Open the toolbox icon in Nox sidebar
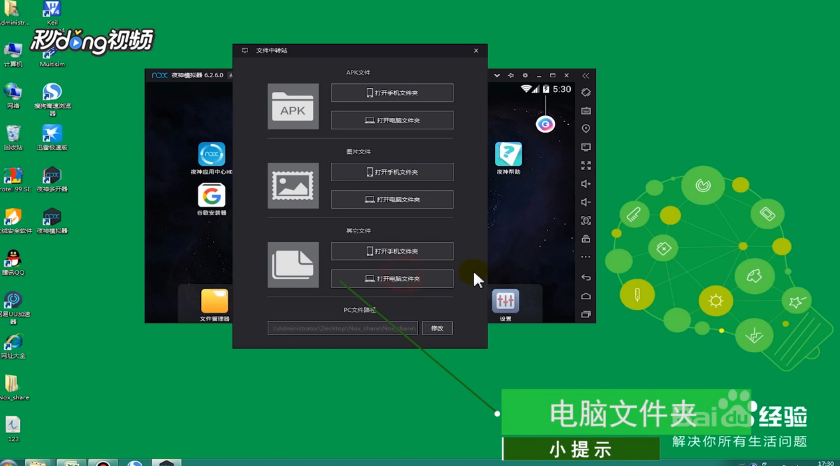Viewport: 840px width, 466px height. [586, 239]
